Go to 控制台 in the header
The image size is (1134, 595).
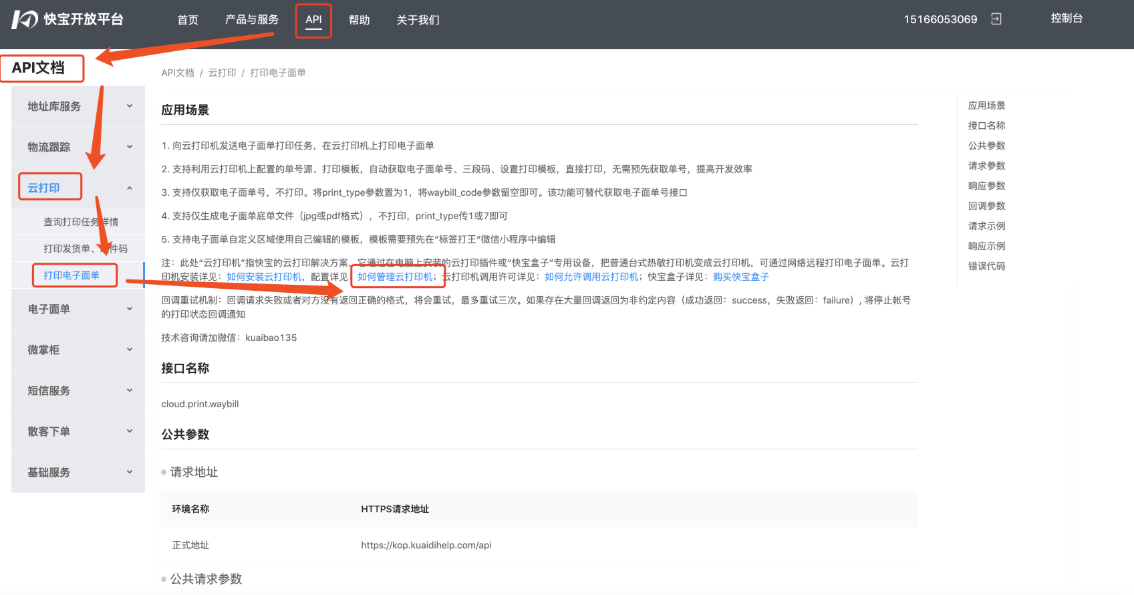1066,18
